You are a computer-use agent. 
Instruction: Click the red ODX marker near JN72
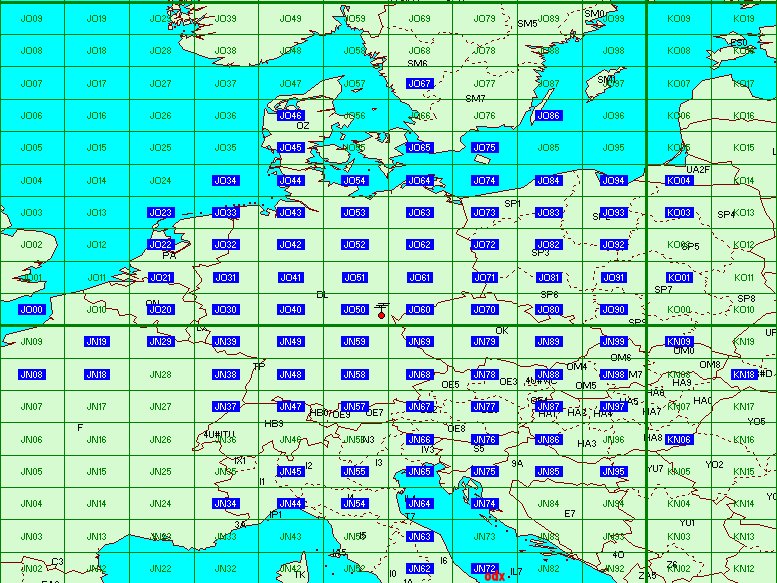[492, 576]
